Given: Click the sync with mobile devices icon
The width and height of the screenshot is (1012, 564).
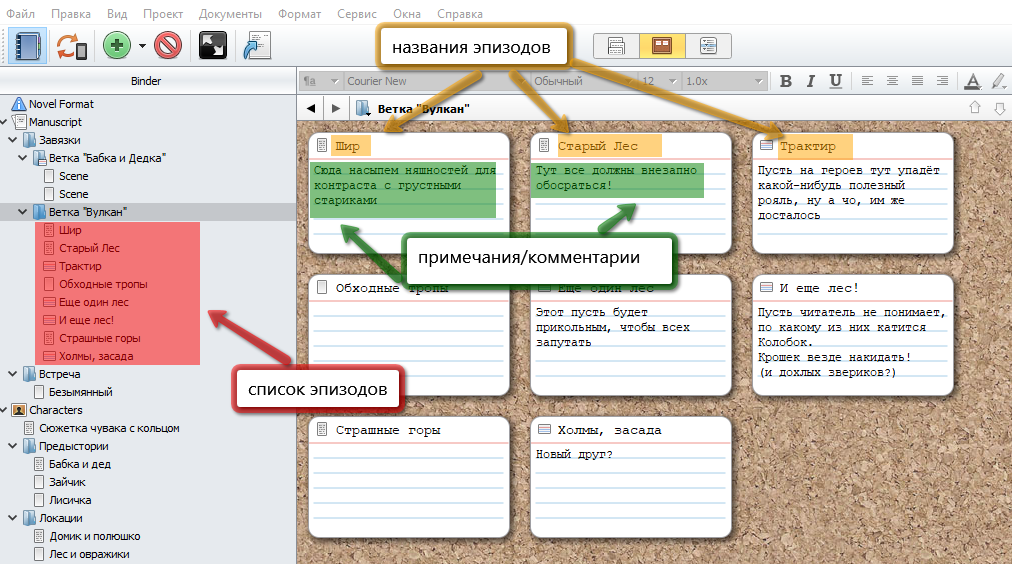Looking at the screenshot, I should 70,46.
